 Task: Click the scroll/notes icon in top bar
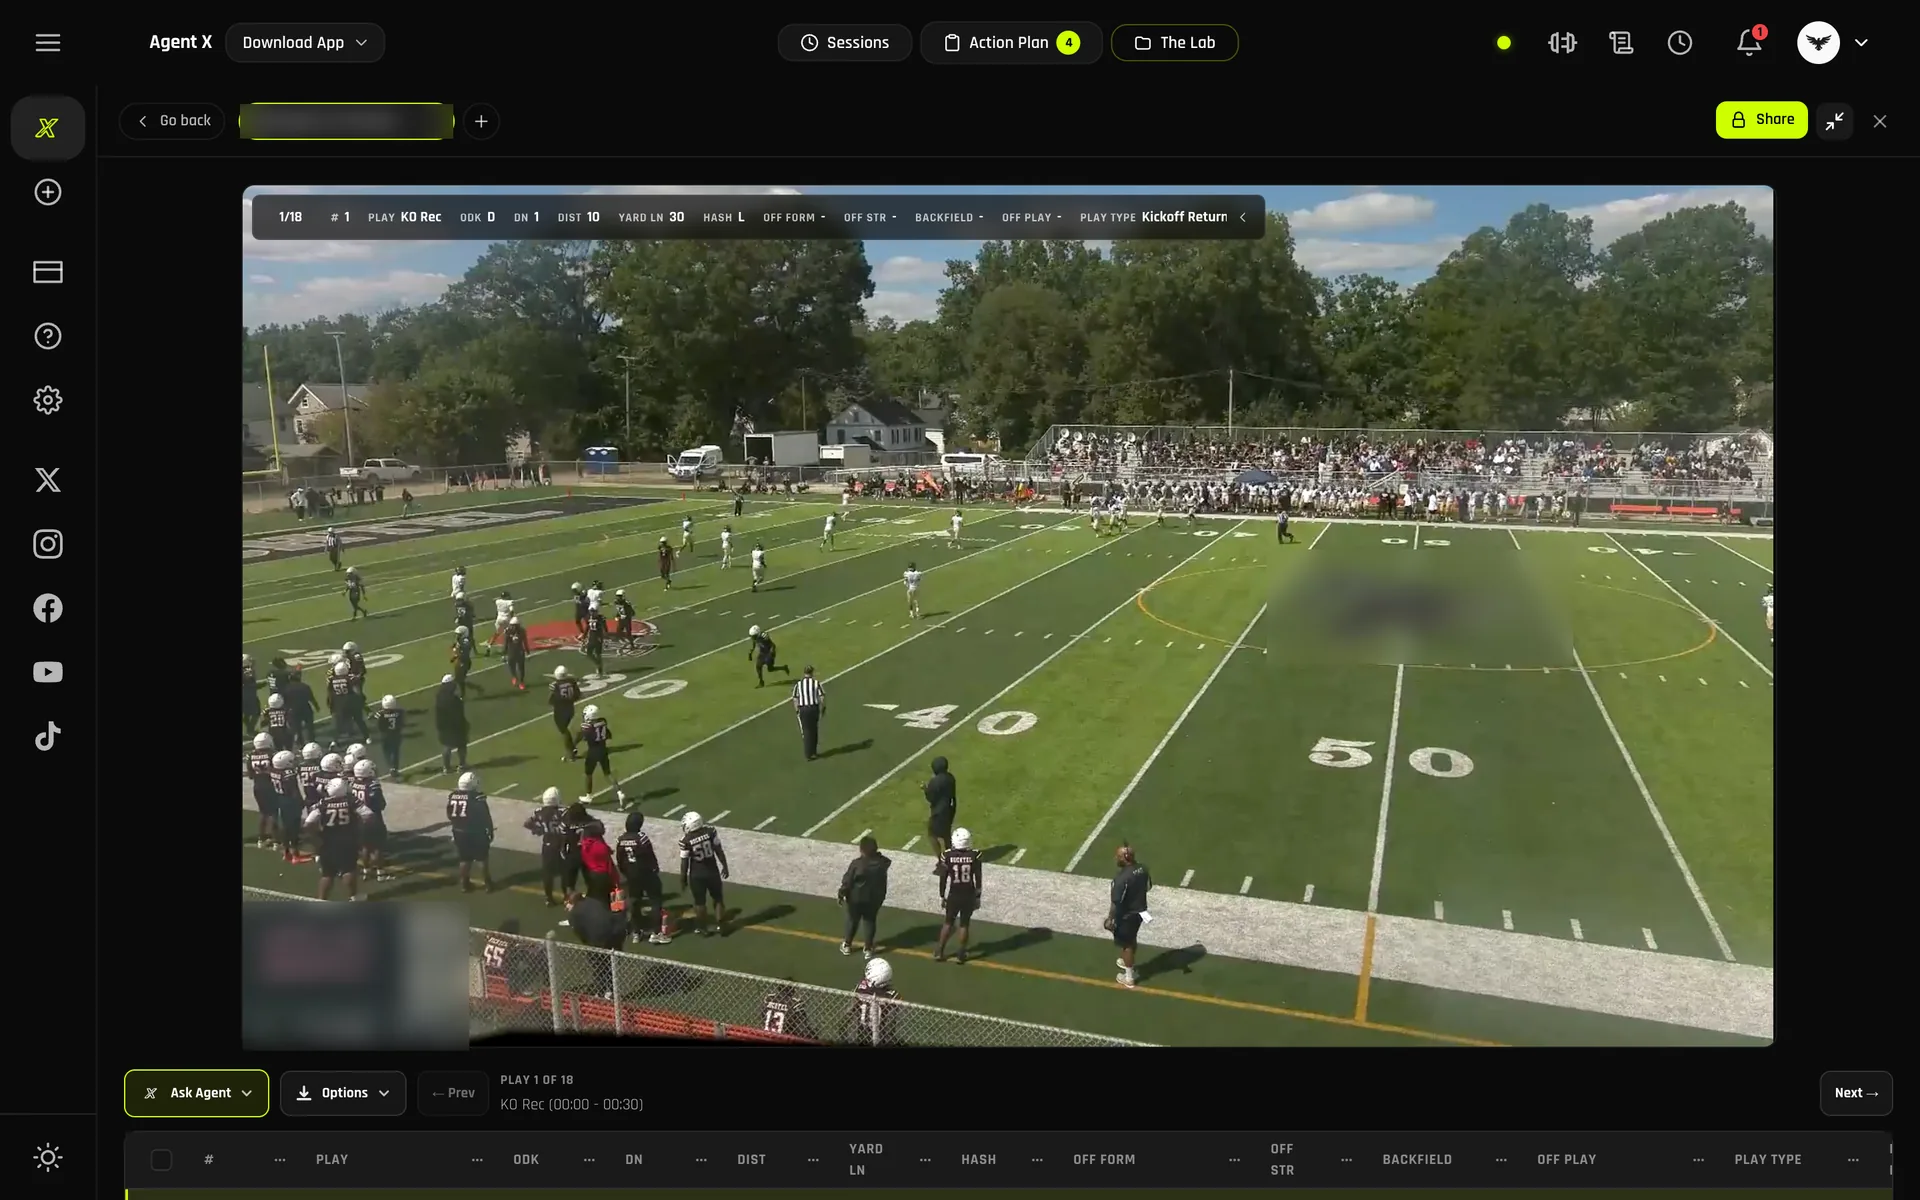(1621, 43)
